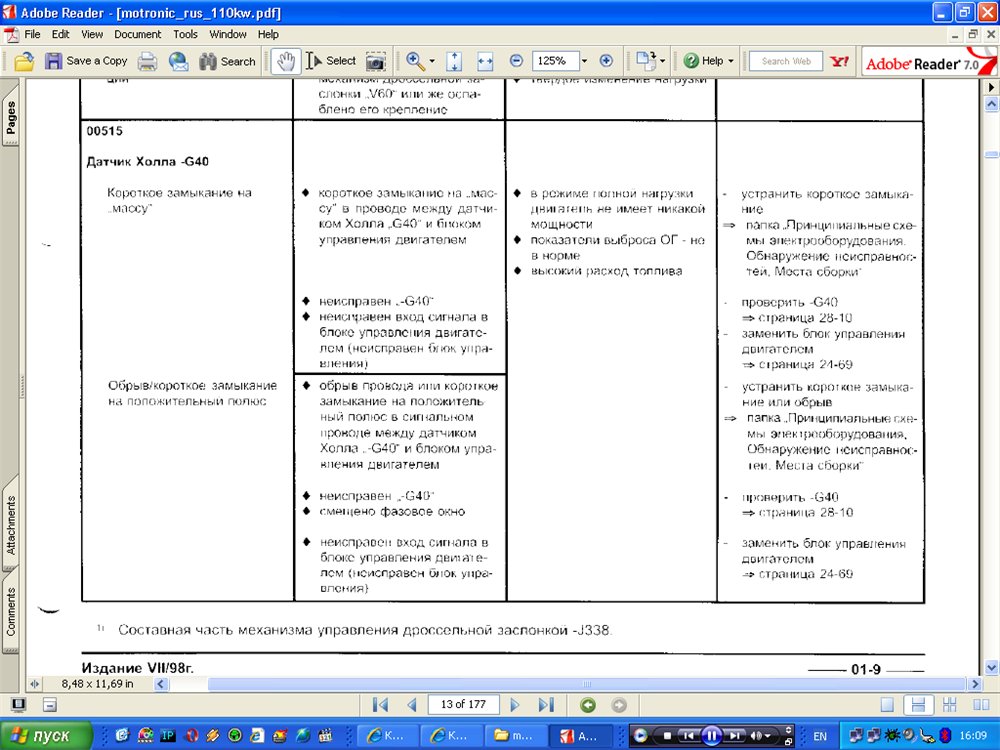Open the Comments side panel tab
This screenshot has width=1000, height=750.
10,611
